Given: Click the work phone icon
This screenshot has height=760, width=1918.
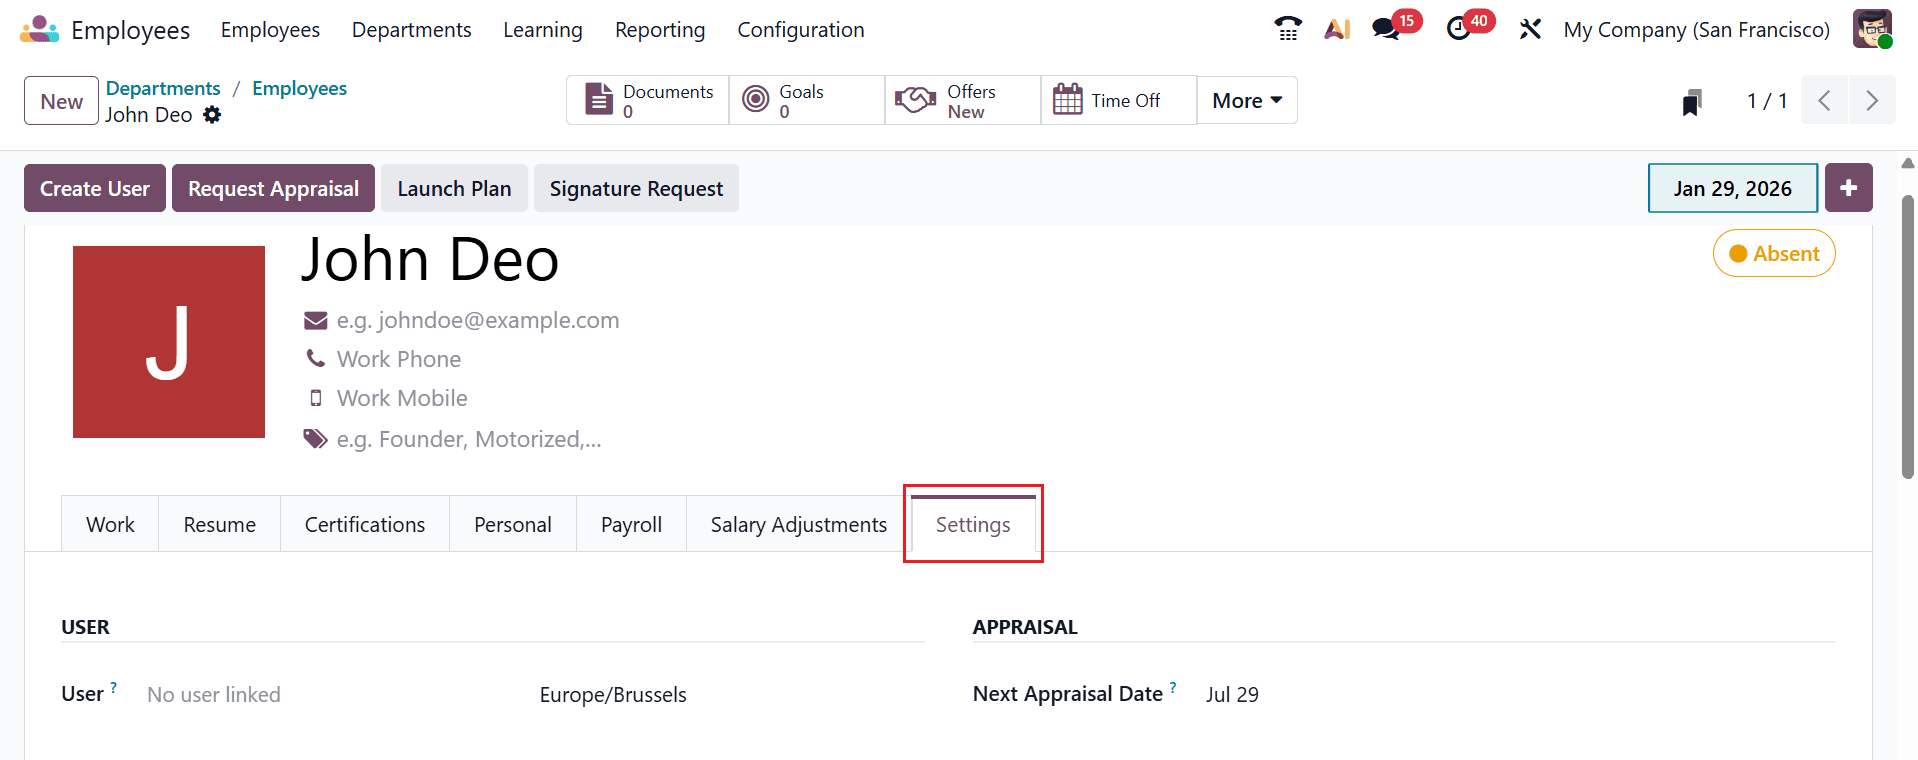Looking at the screenshot, I should (x=315, y=358).
